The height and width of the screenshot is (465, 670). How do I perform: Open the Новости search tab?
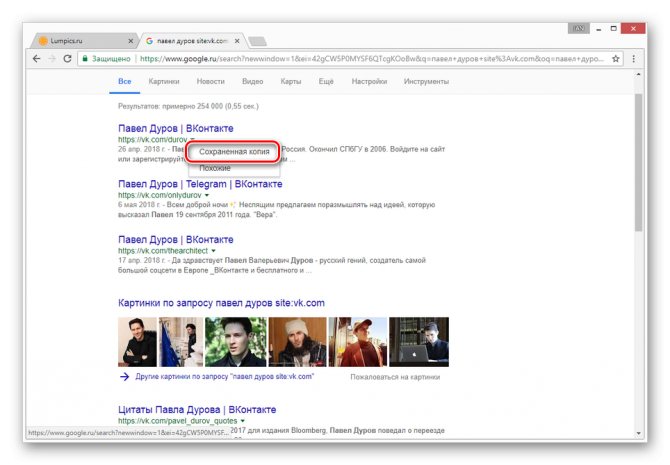210,81
